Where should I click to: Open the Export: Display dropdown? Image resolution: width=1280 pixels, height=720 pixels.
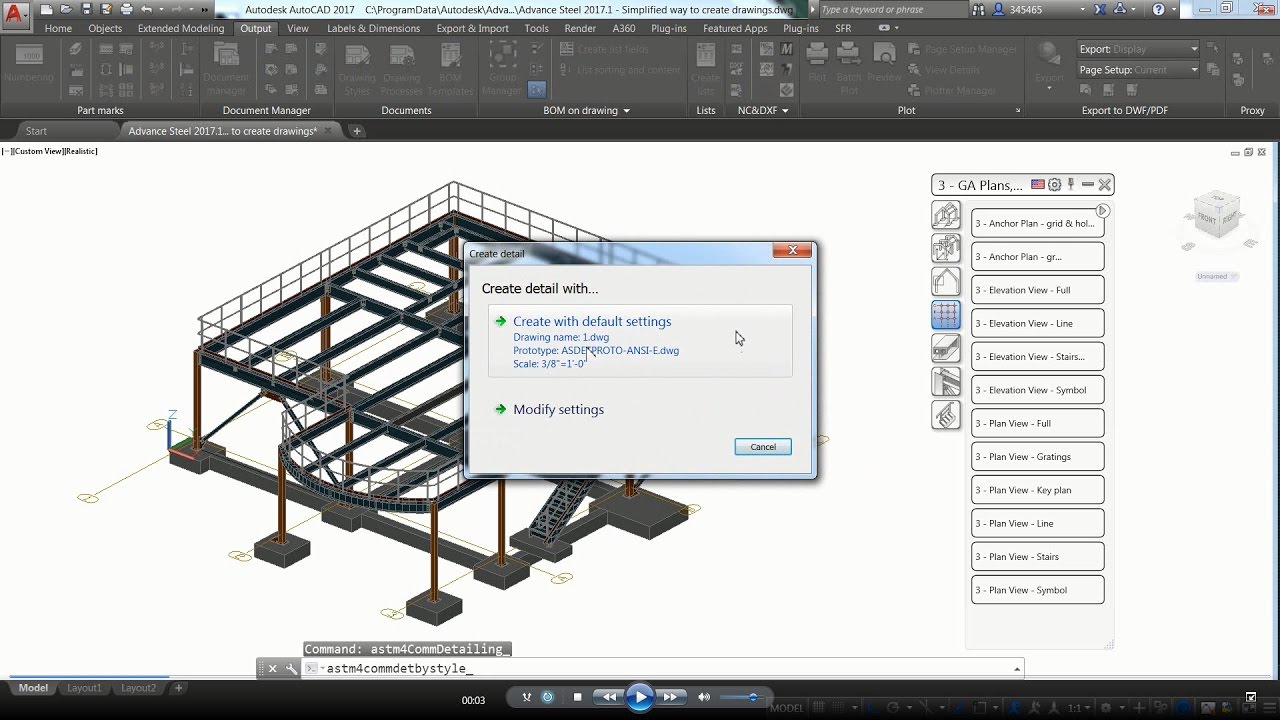click(1194, 48)
